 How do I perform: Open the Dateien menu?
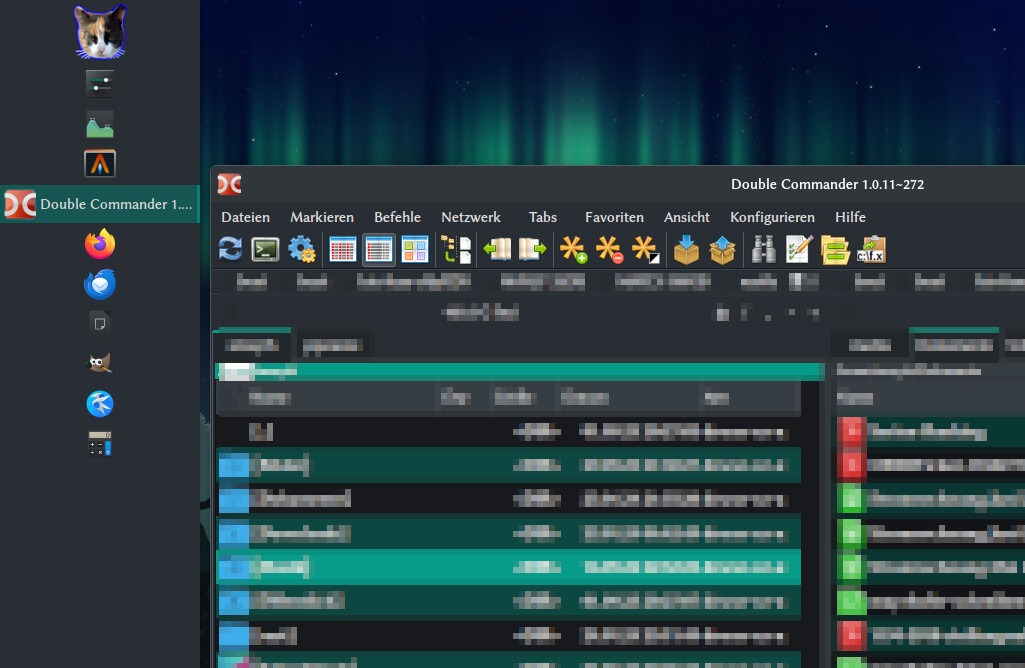tap(245, 217)
